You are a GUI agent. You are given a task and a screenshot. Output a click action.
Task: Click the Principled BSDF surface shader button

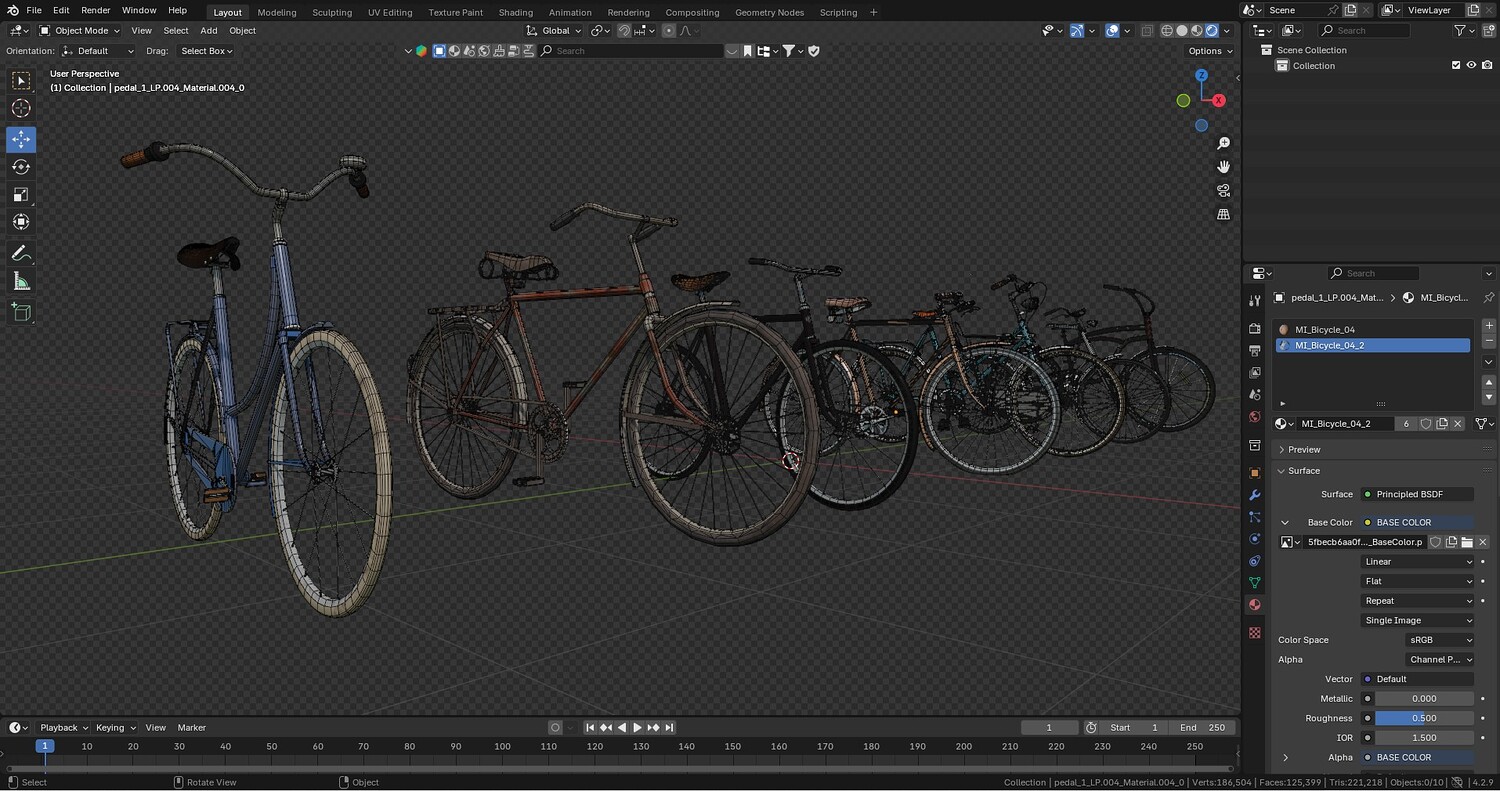(1418, 494)
